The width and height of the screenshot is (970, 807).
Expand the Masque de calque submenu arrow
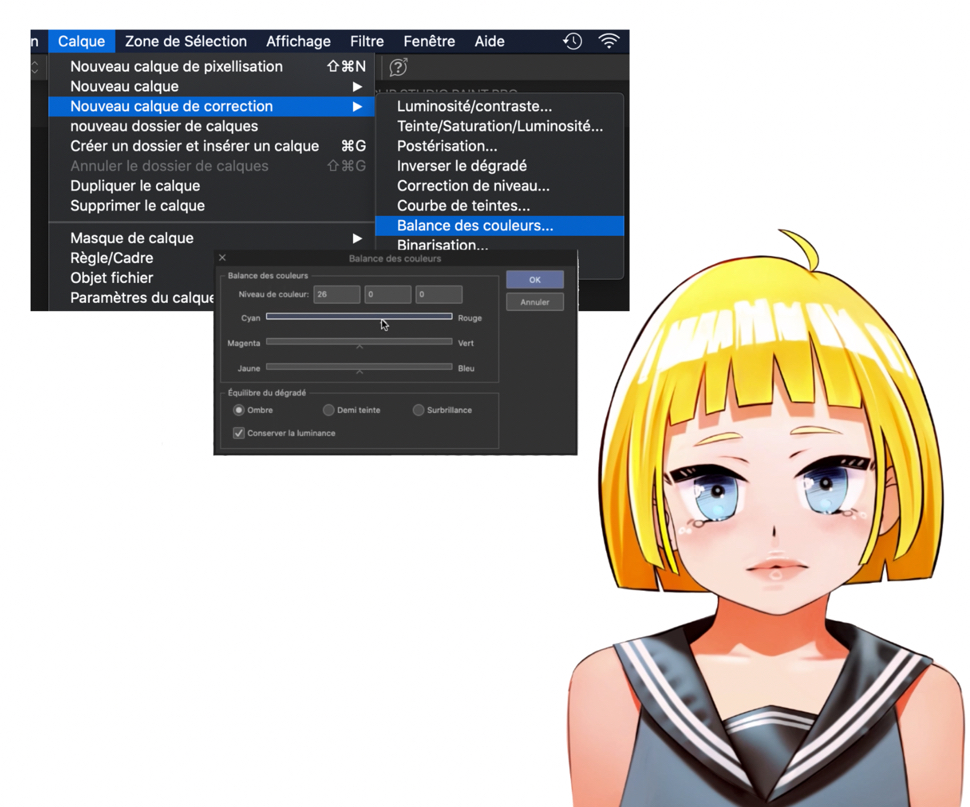pyautogui.click(x=357, y=238)
